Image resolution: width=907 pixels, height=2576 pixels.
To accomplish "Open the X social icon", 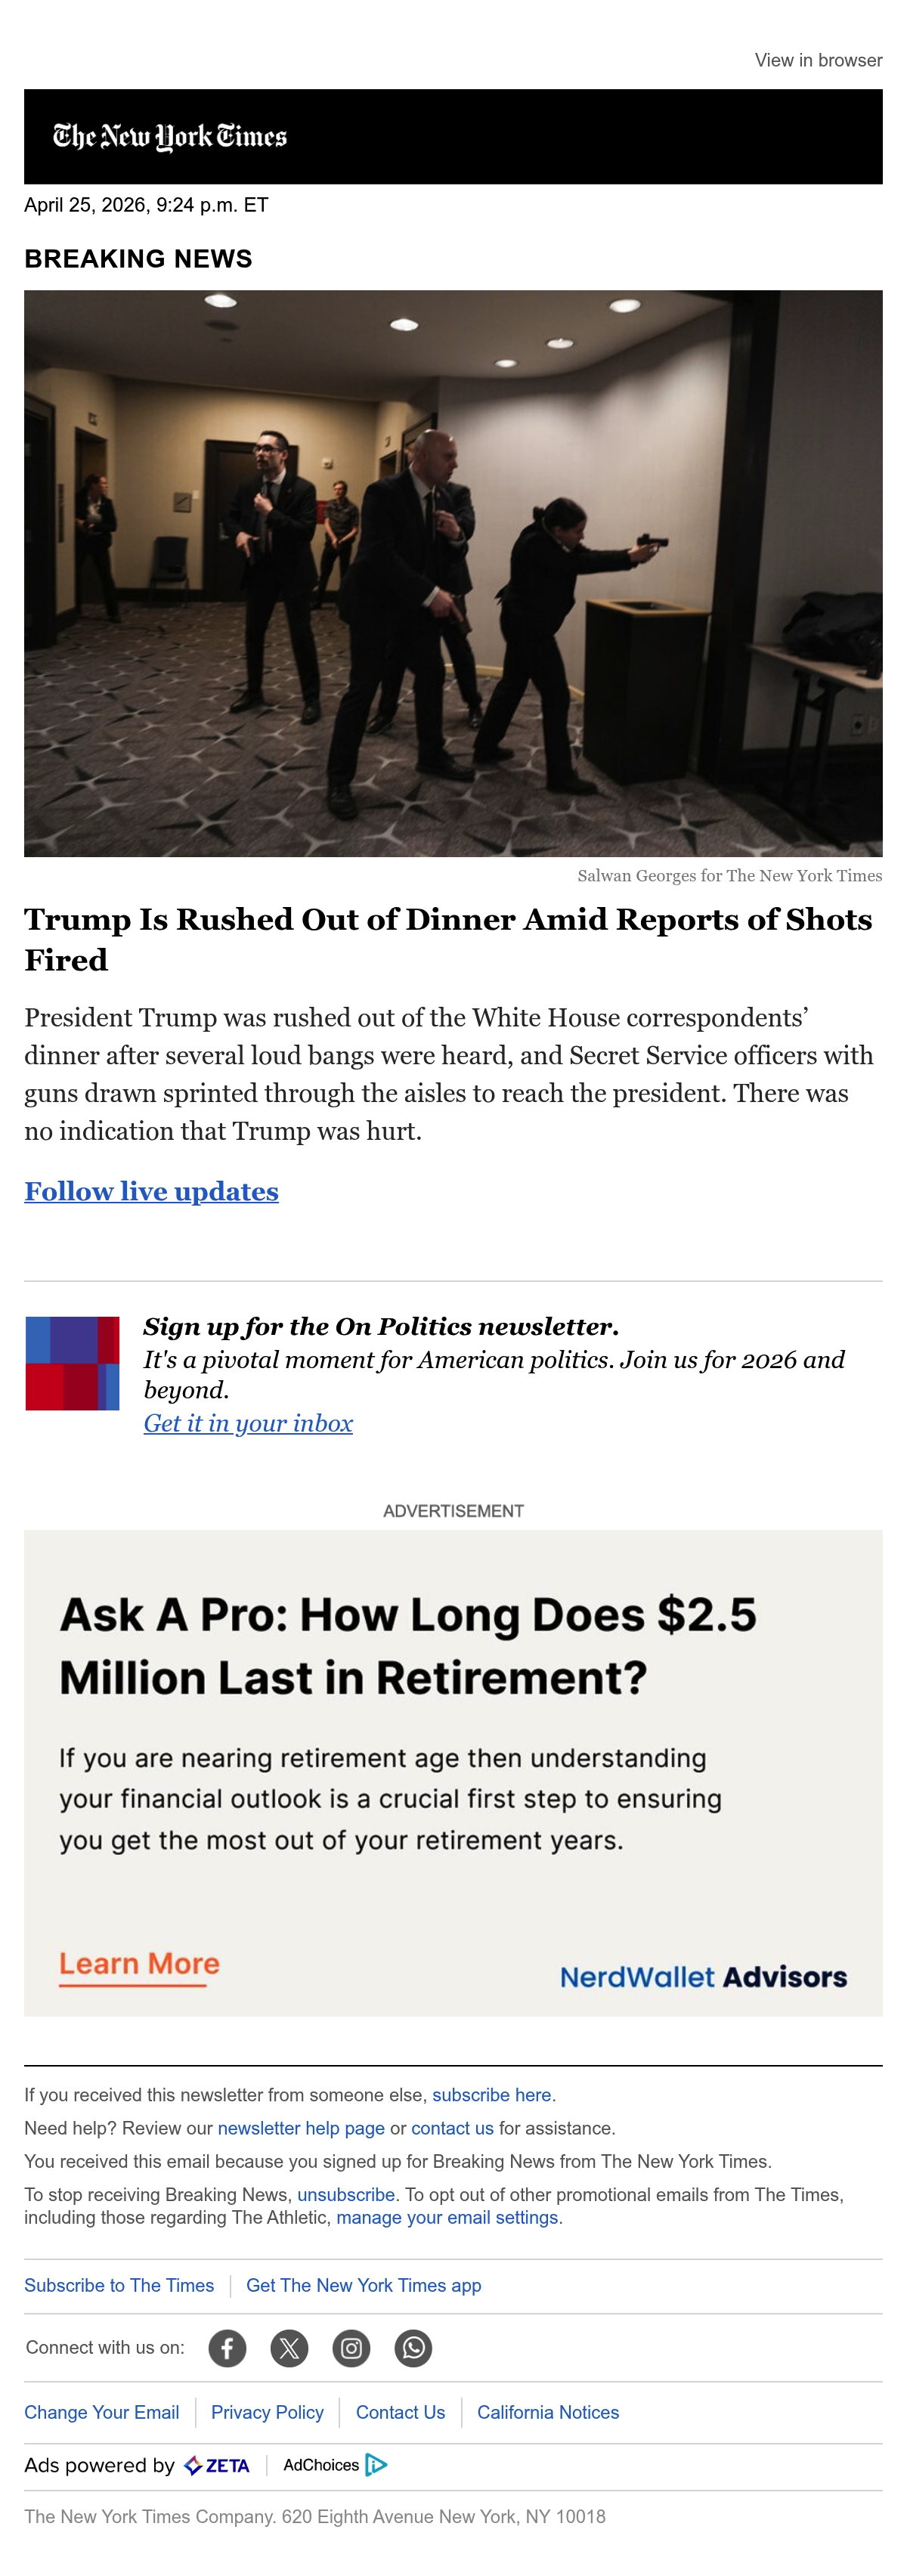I will tap(289, 2347).
